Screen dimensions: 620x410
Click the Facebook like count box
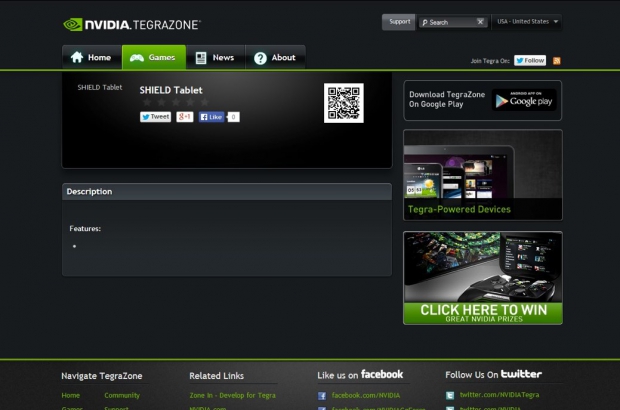[233, 117]
